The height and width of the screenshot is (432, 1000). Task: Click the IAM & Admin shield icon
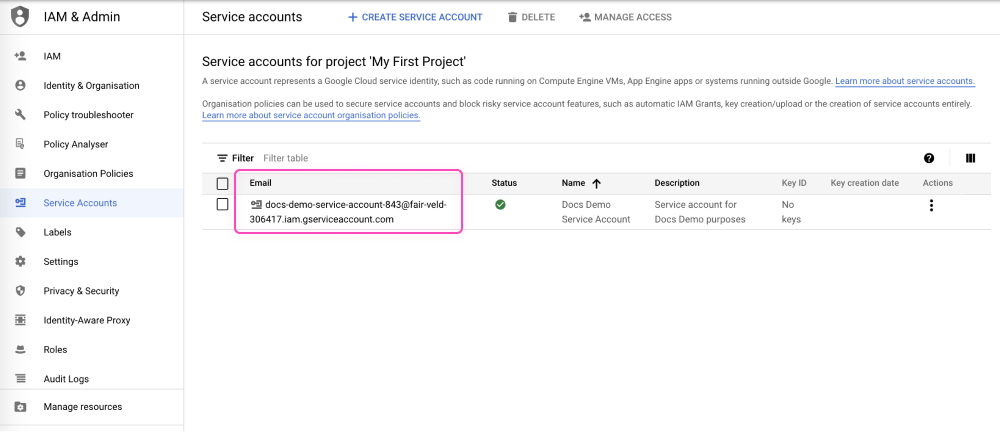[x=20, y=17]
